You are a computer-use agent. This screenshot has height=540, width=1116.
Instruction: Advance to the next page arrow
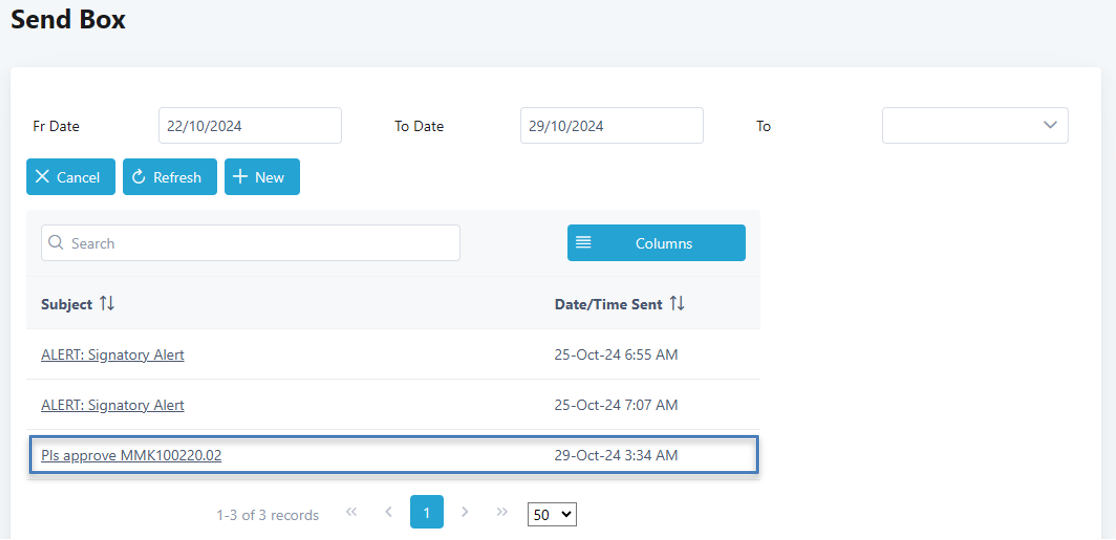(x=465, y=512)
